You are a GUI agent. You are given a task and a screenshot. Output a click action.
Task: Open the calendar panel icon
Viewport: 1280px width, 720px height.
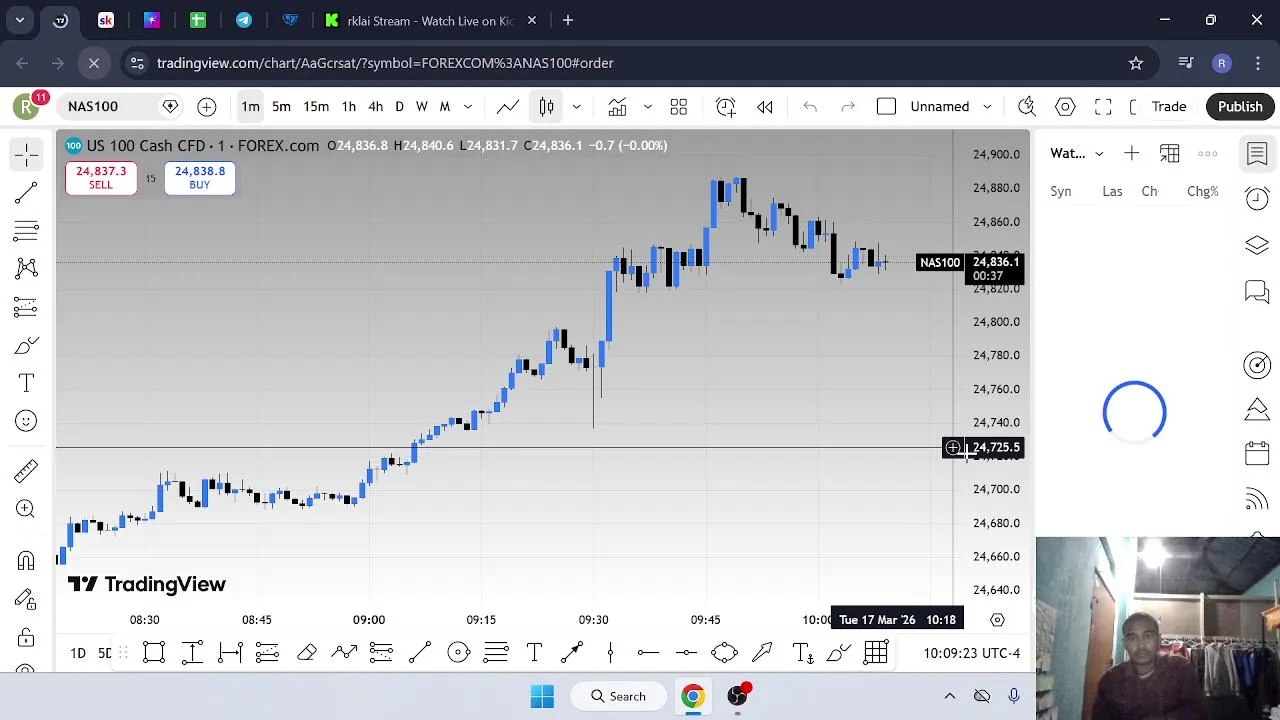[x=1257, y=453]
